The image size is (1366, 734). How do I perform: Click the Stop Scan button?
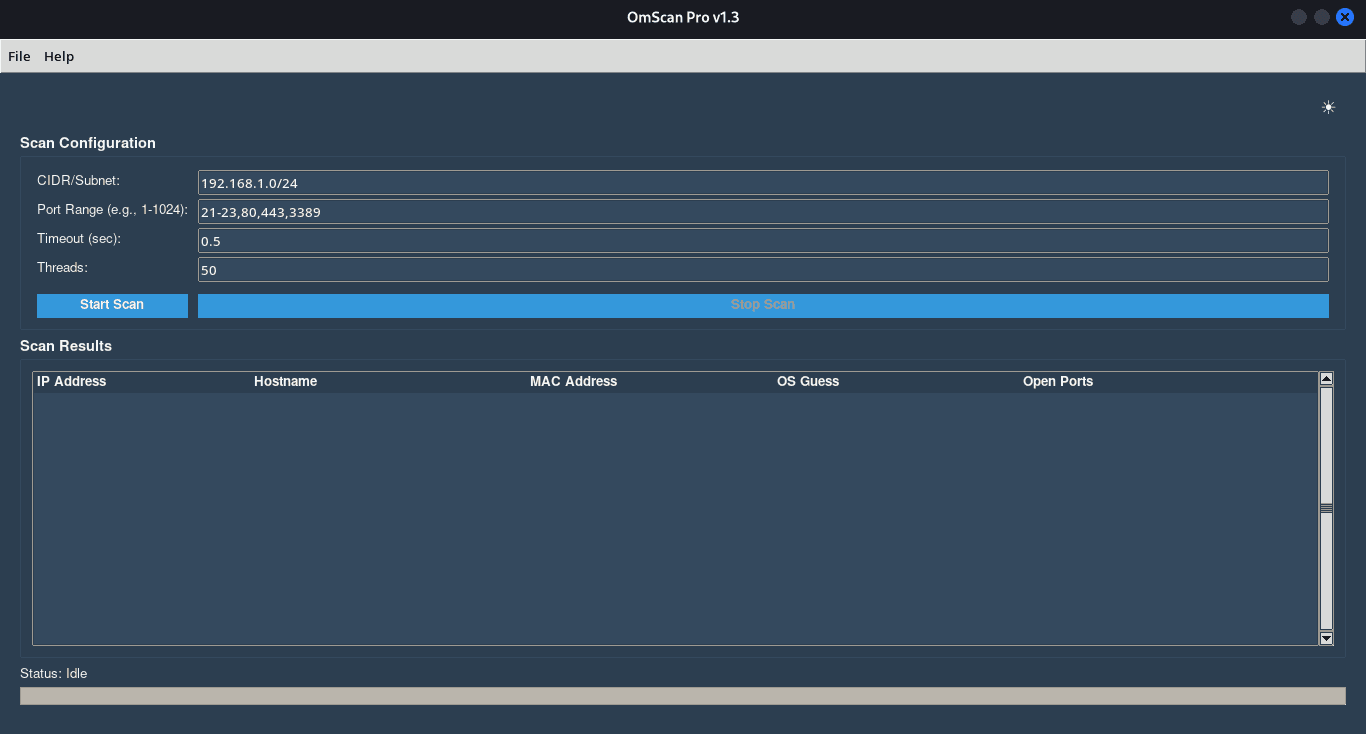coord(763,305)
